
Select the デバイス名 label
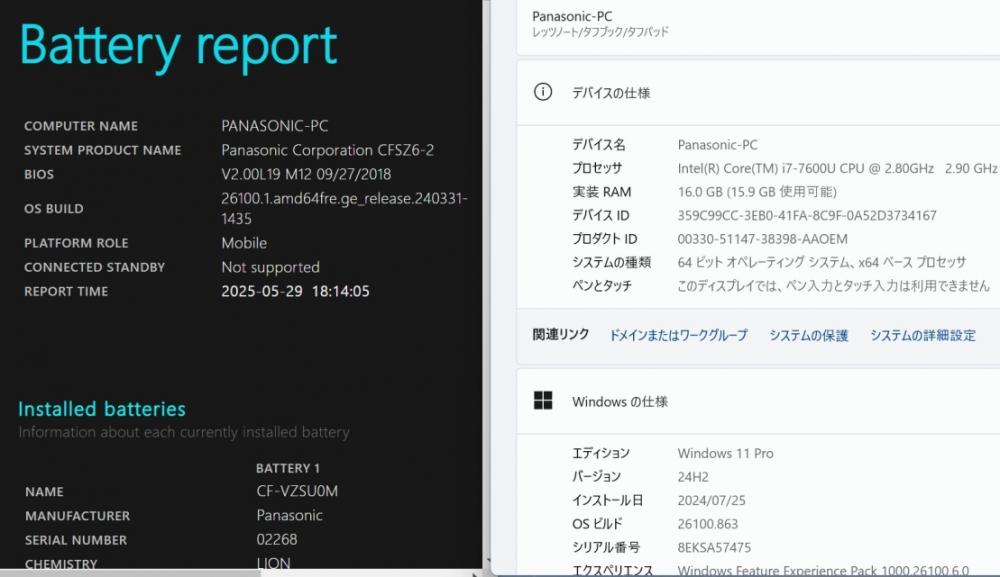click(598, 145)
